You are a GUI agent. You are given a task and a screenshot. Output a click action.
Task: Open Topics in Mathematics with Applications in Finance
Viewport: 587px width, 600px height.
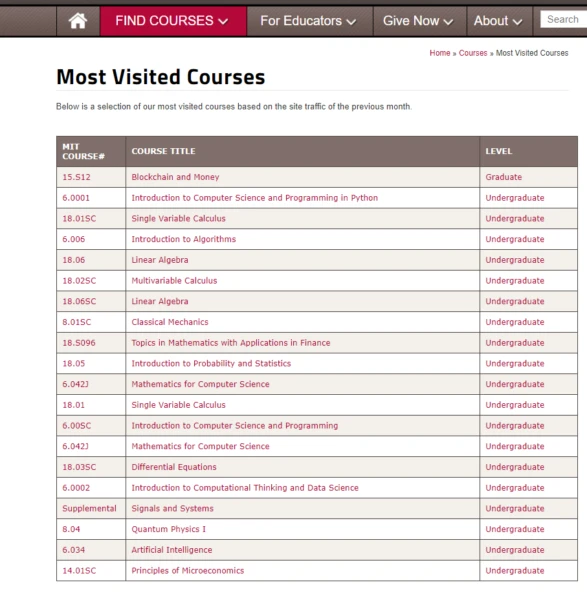tap(231, 343)
